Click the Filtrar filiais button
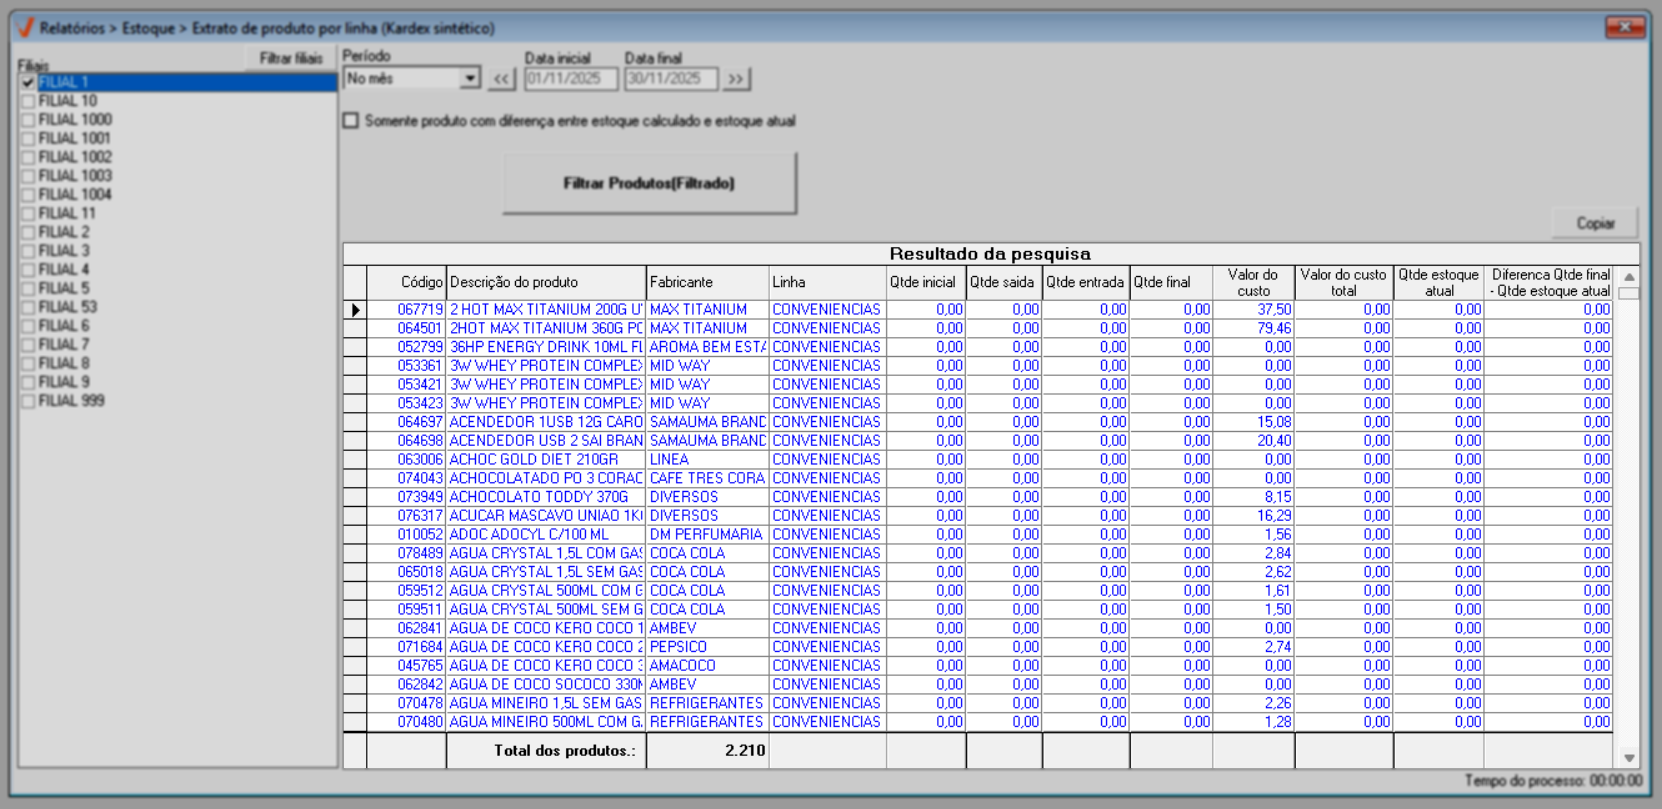 coord(290,58)
